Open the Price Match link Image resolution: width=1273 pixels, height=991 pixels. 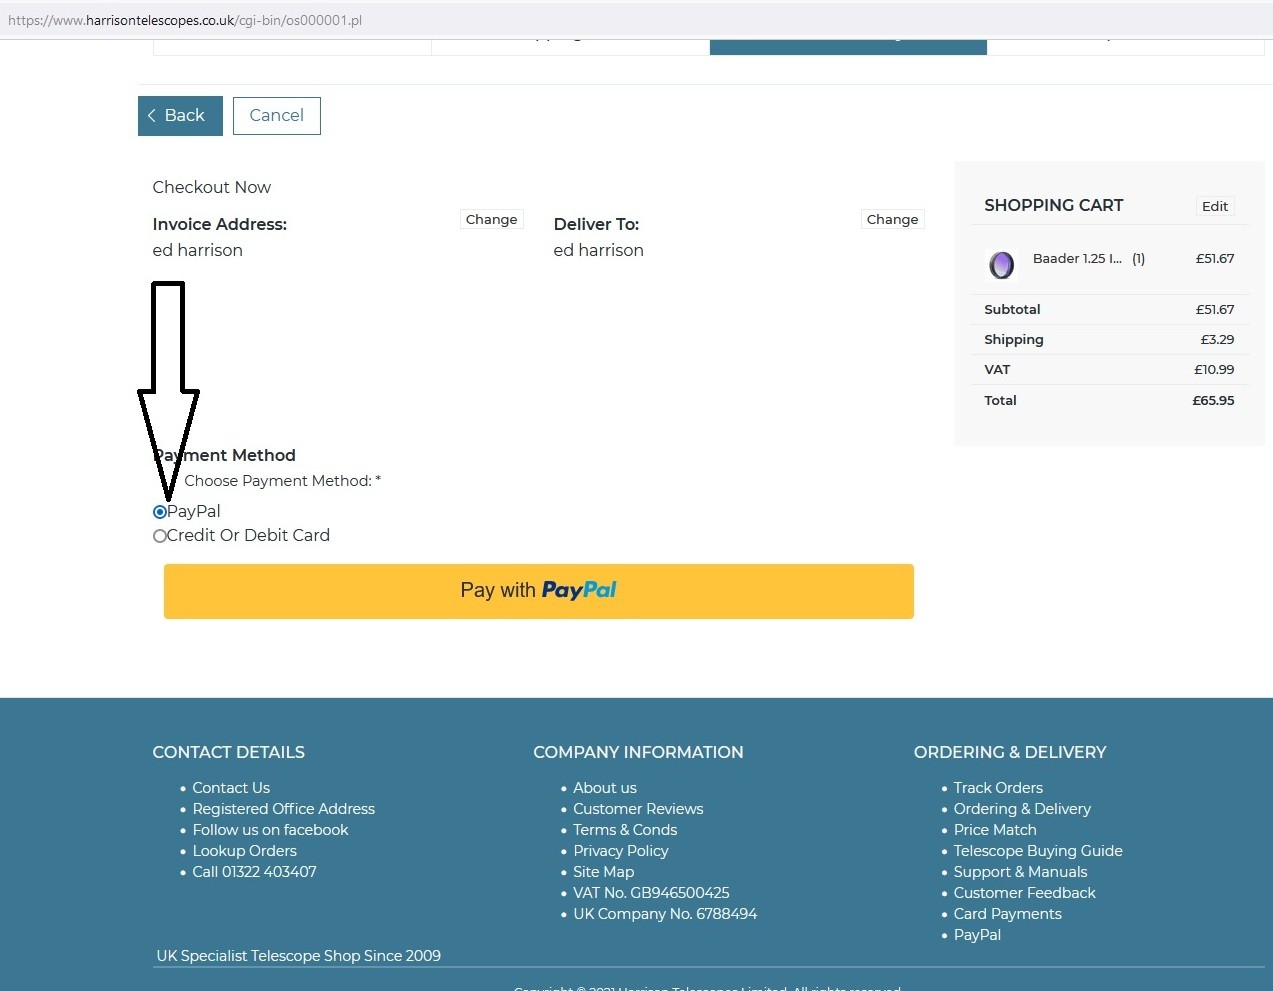[994, 830]
